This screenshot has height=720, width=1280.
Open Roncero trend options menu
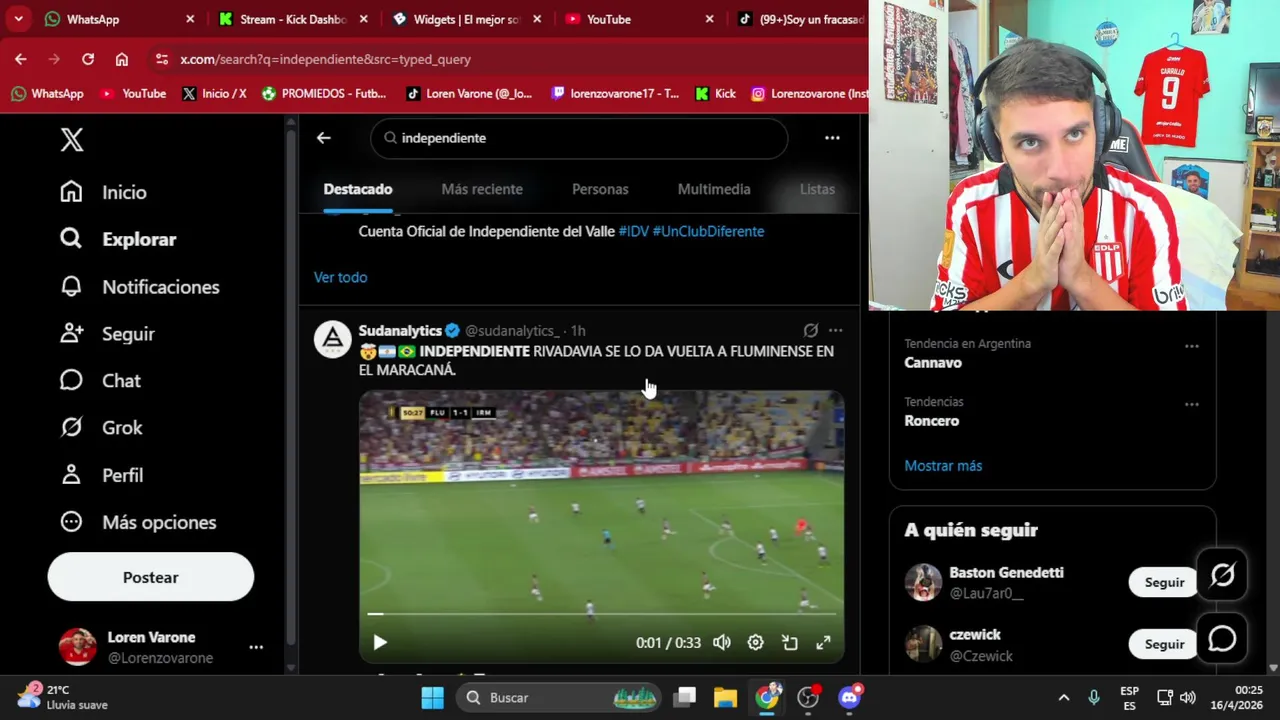[x=1192, y=405]
